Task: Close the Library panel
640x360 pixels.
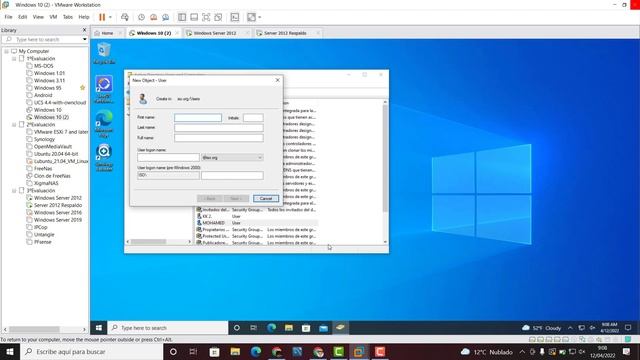Action: tap(84, 30)
